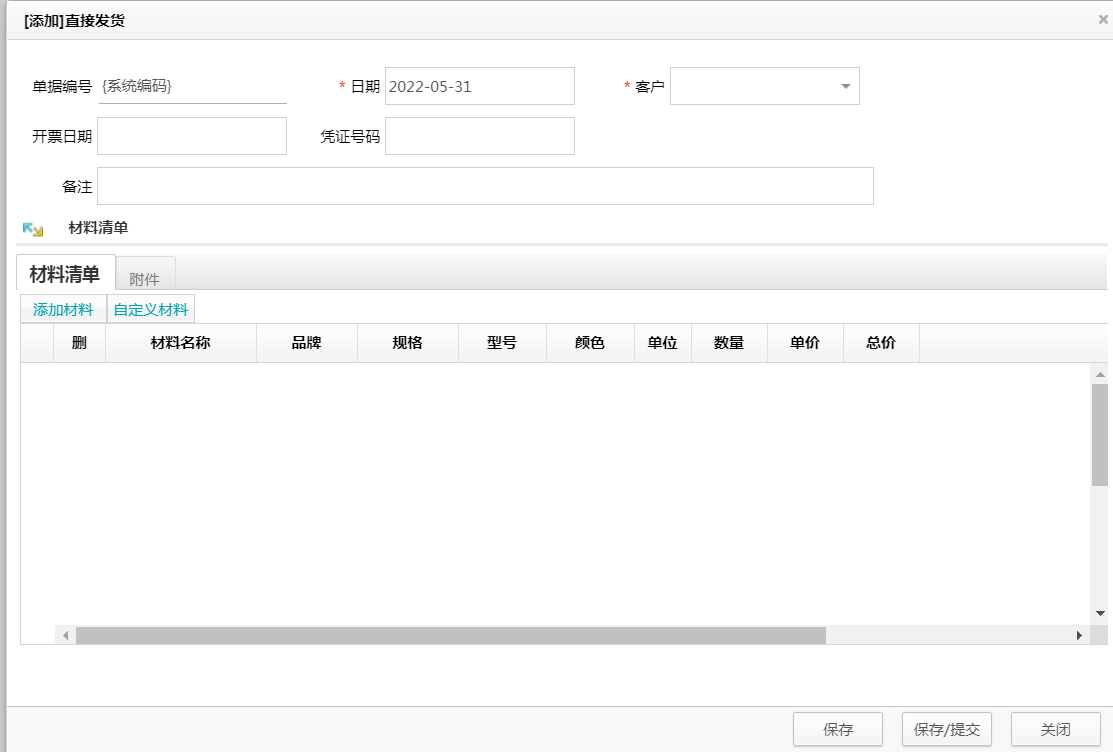Click the expand arrows icon beside 材料清单
The height and width of the screenshot is (752, 1113).
33,229
